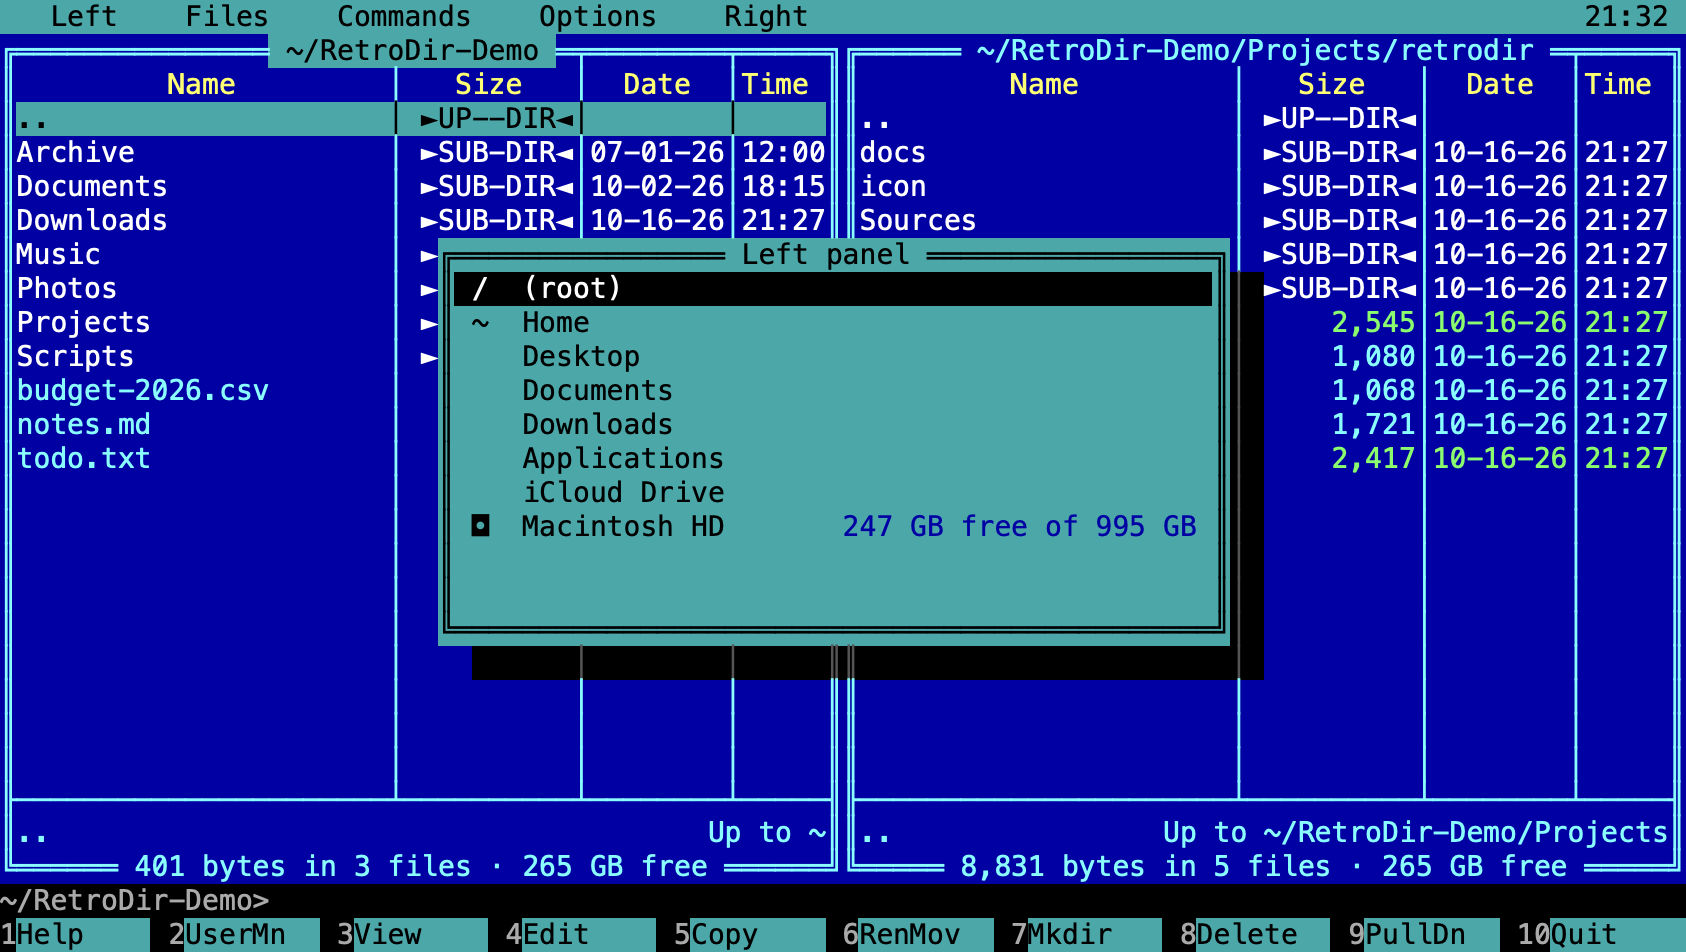The height and width of the screenshot is (952, 1686).
Task: Click the F9 PullDn button
Action: click(1424, 935)
